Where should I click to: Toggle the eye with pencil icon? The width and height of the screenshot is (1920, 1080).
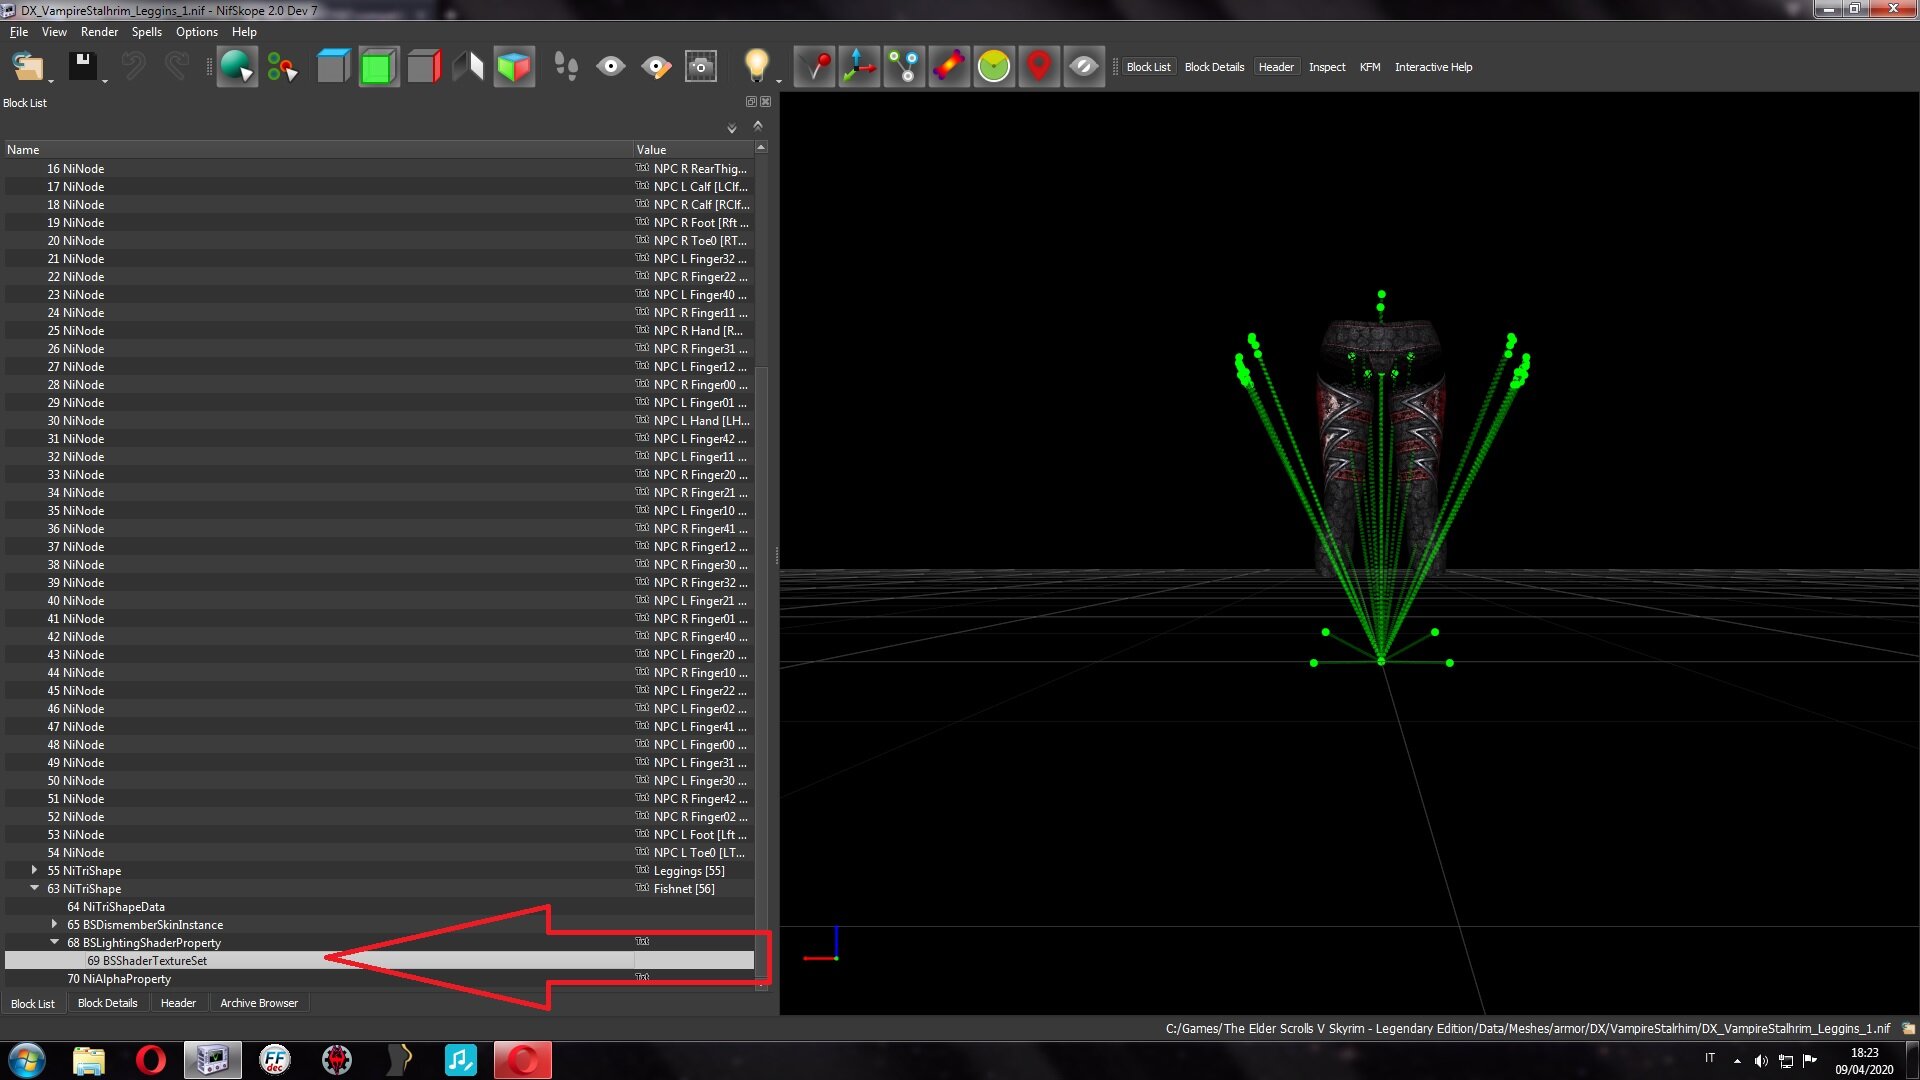[x=656, y=67]
